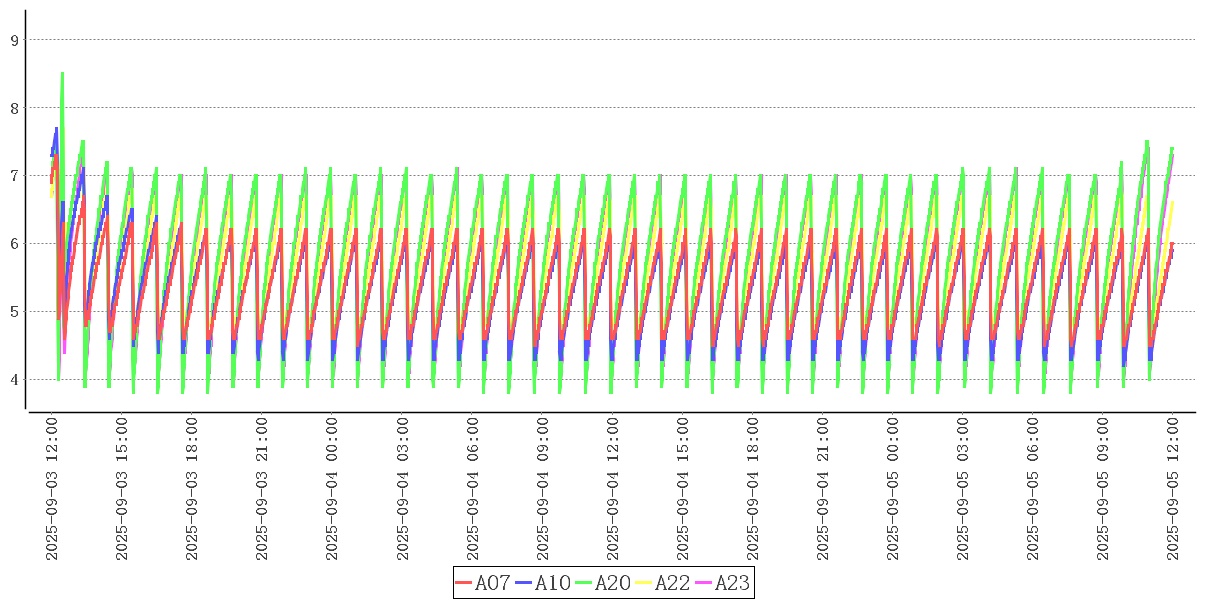Toggle the A07 series legend label
This screenshot has height=600, width=1207.
coord(492,583)
